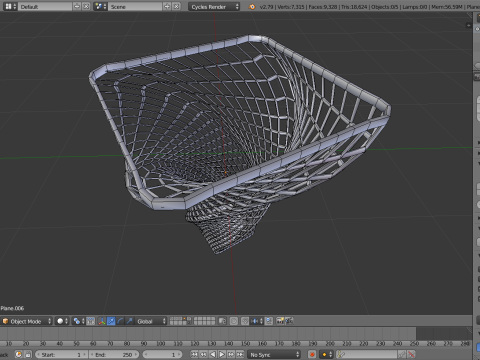Open the Cycles Render engine dropdown
Screen dimensions: 480x360
(214, 6)
